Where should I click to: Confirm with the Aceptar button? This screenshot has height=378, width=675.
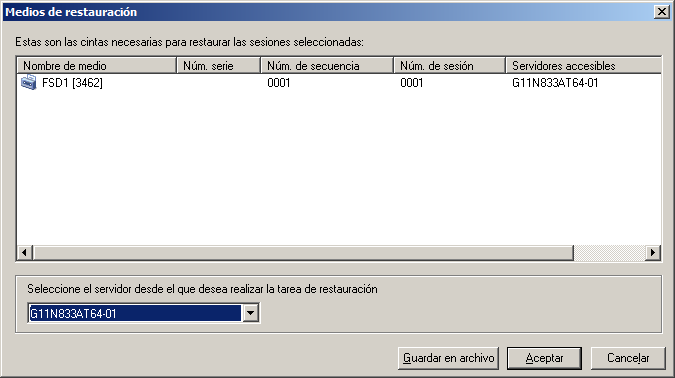(544, 358)
